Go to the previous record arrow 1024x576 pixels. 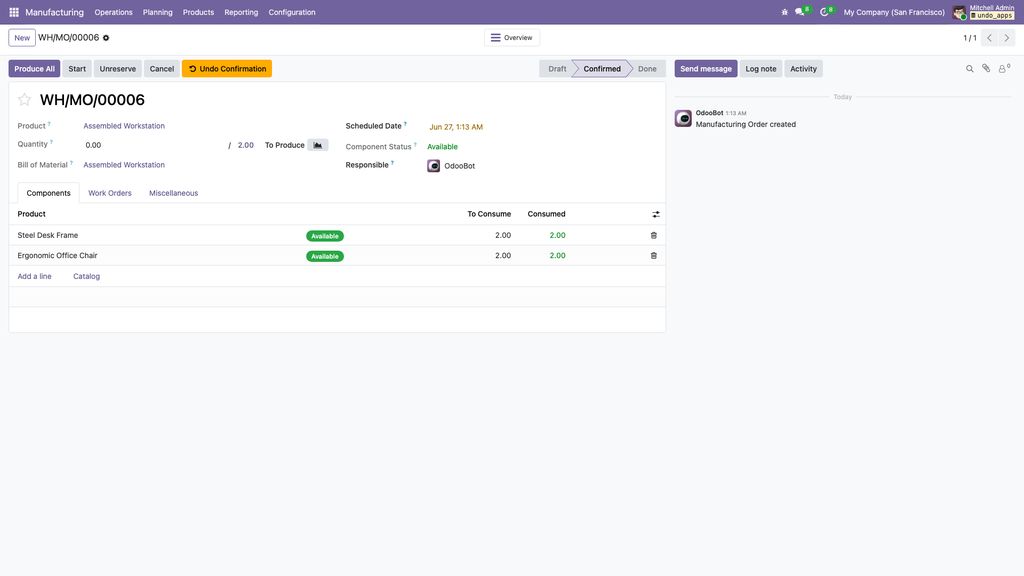(989, 38)
